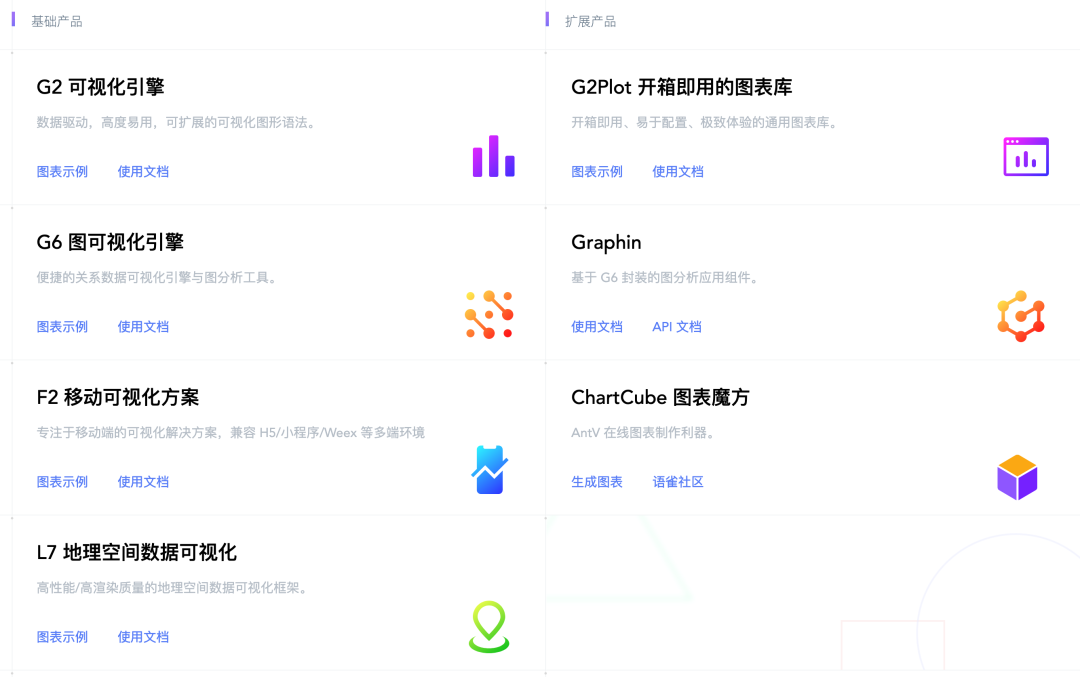Screen dimensions: 1080x677
Task: Open the API 文档 link under Graphin
Action: pyautogui.click(x=677, y=326)
